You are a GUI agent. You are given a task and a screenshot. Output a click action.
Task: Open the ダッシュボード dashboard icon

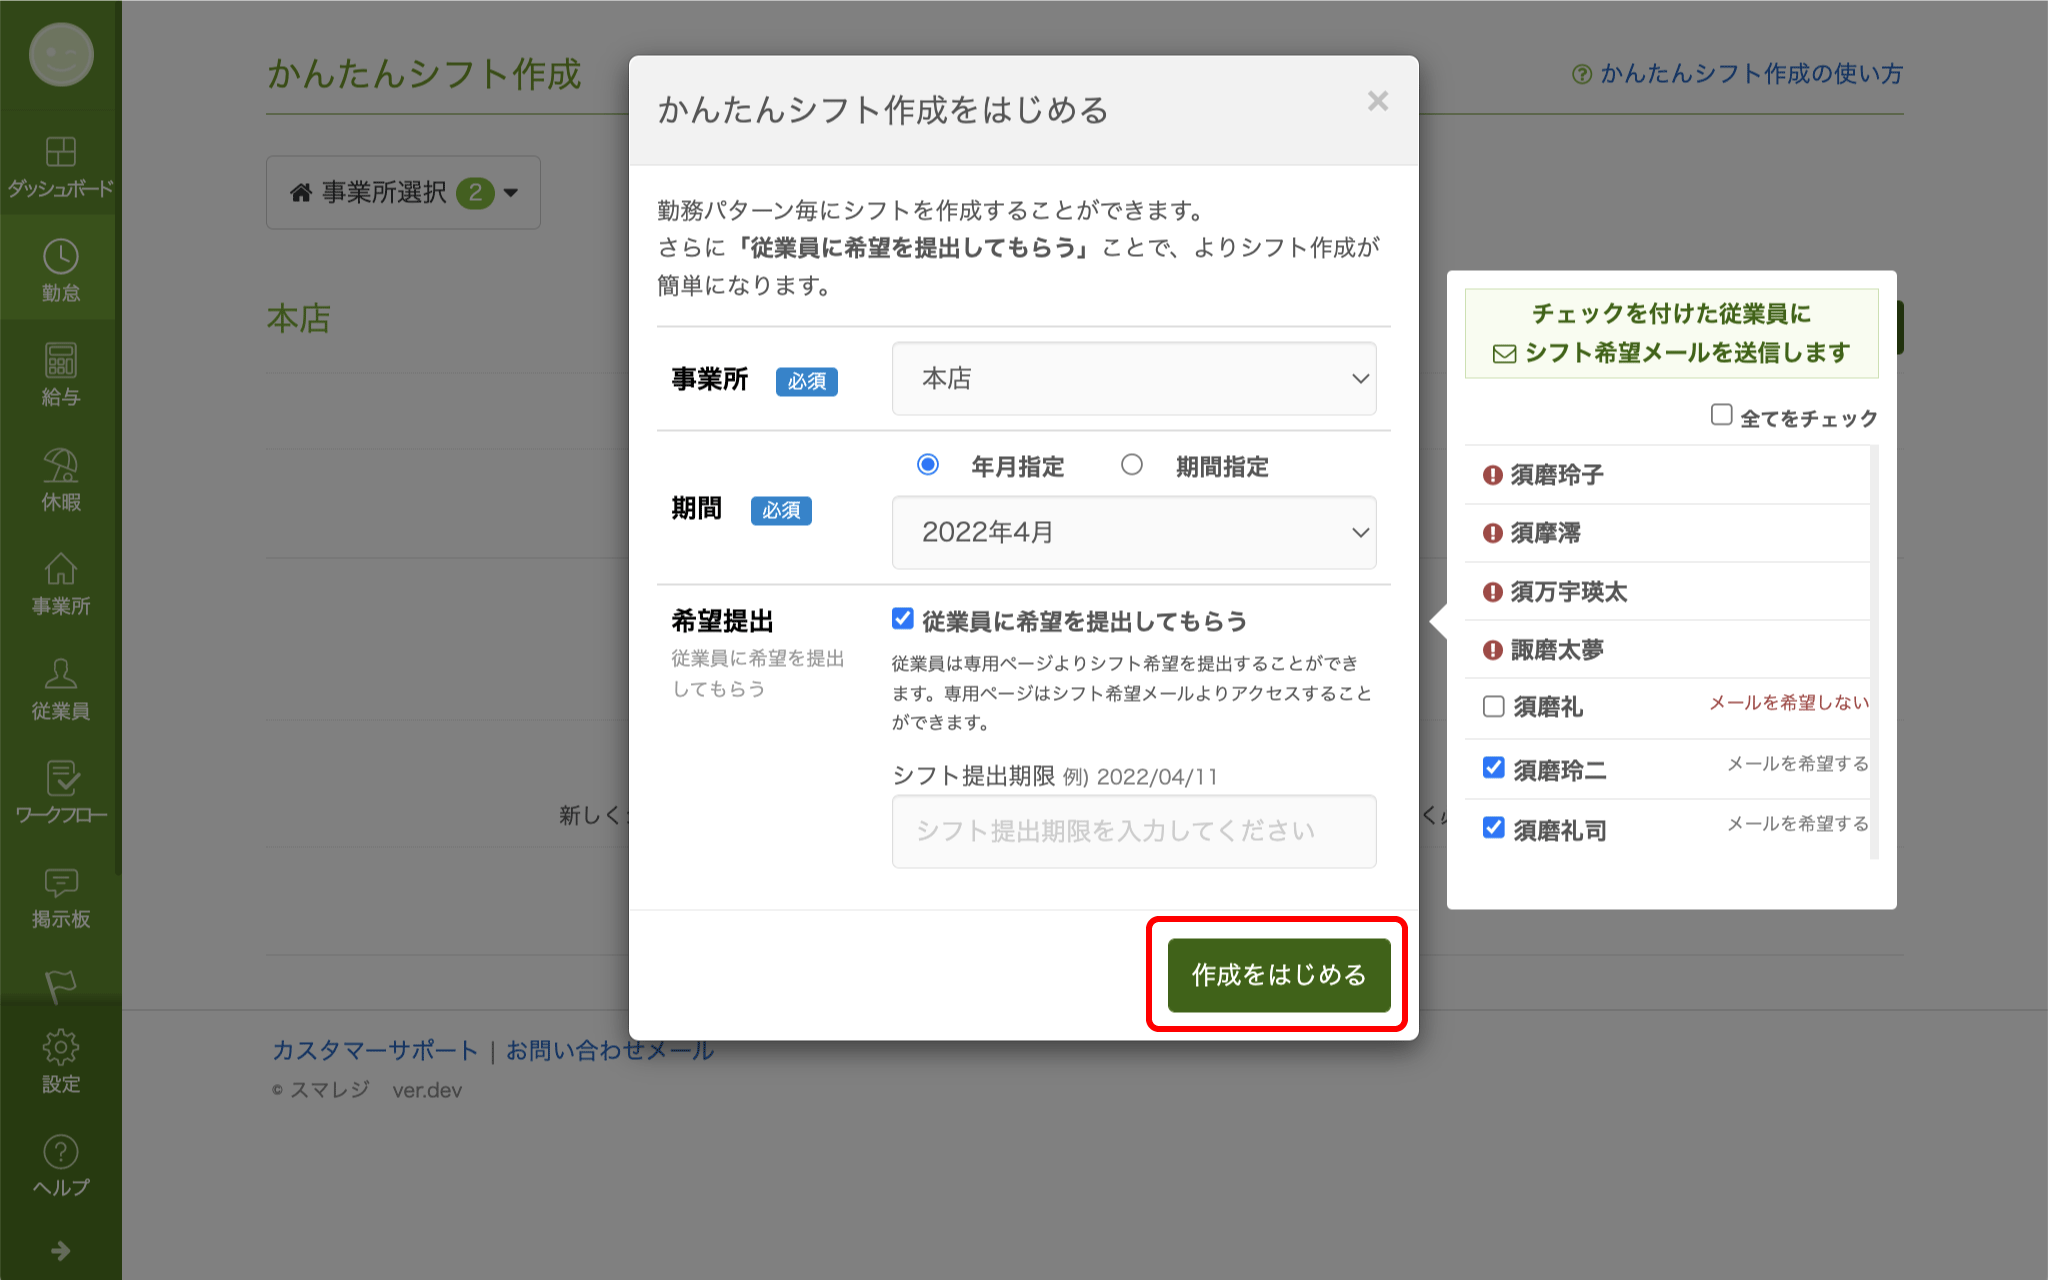tap(61, 152)
